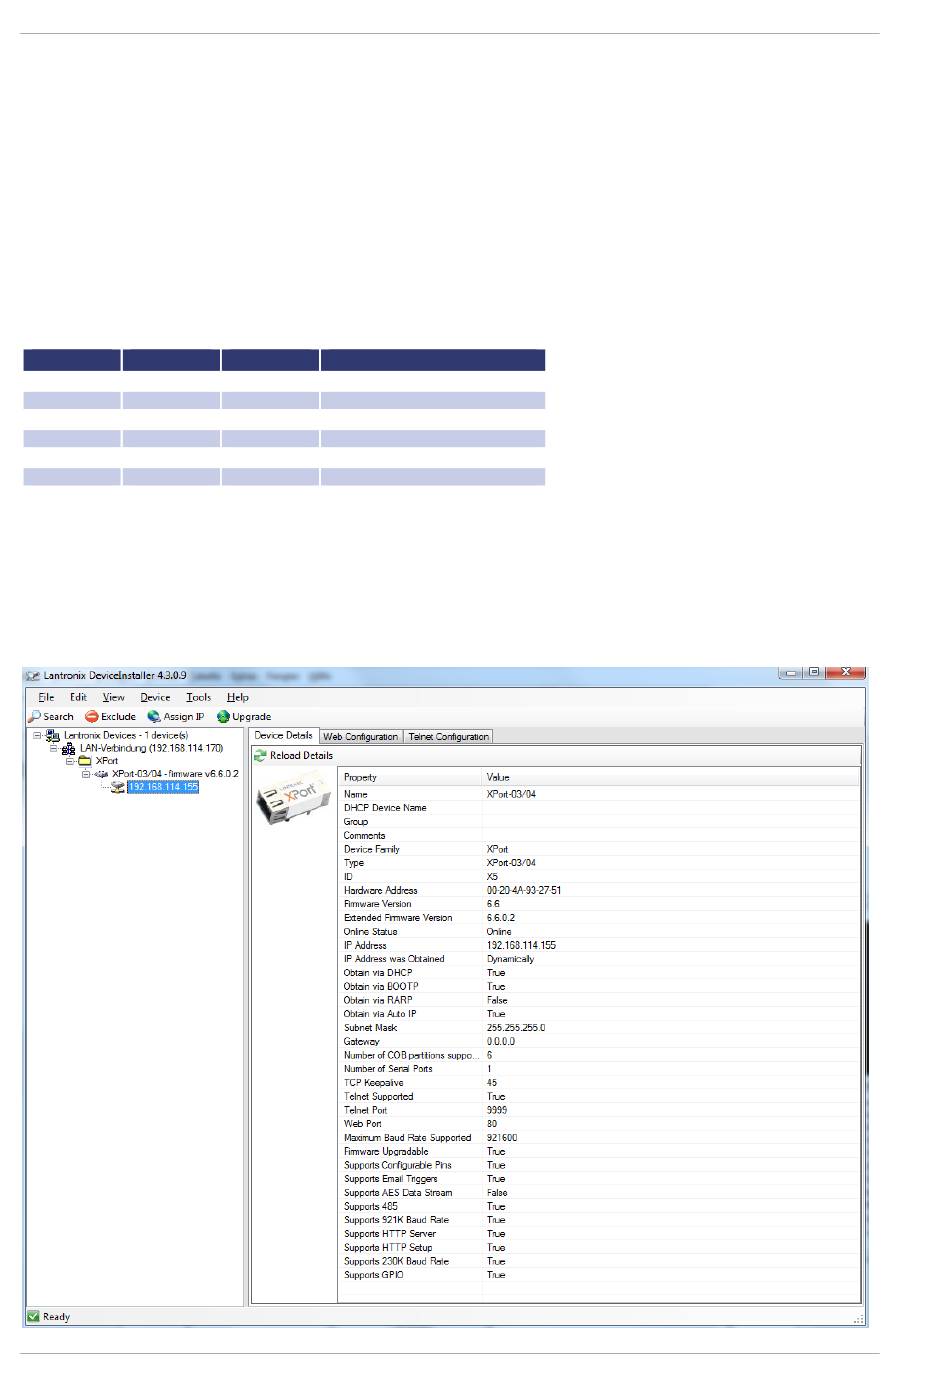Click Telnet Port value 9999
950x1387 pixels.
(x=496, y=1110)
